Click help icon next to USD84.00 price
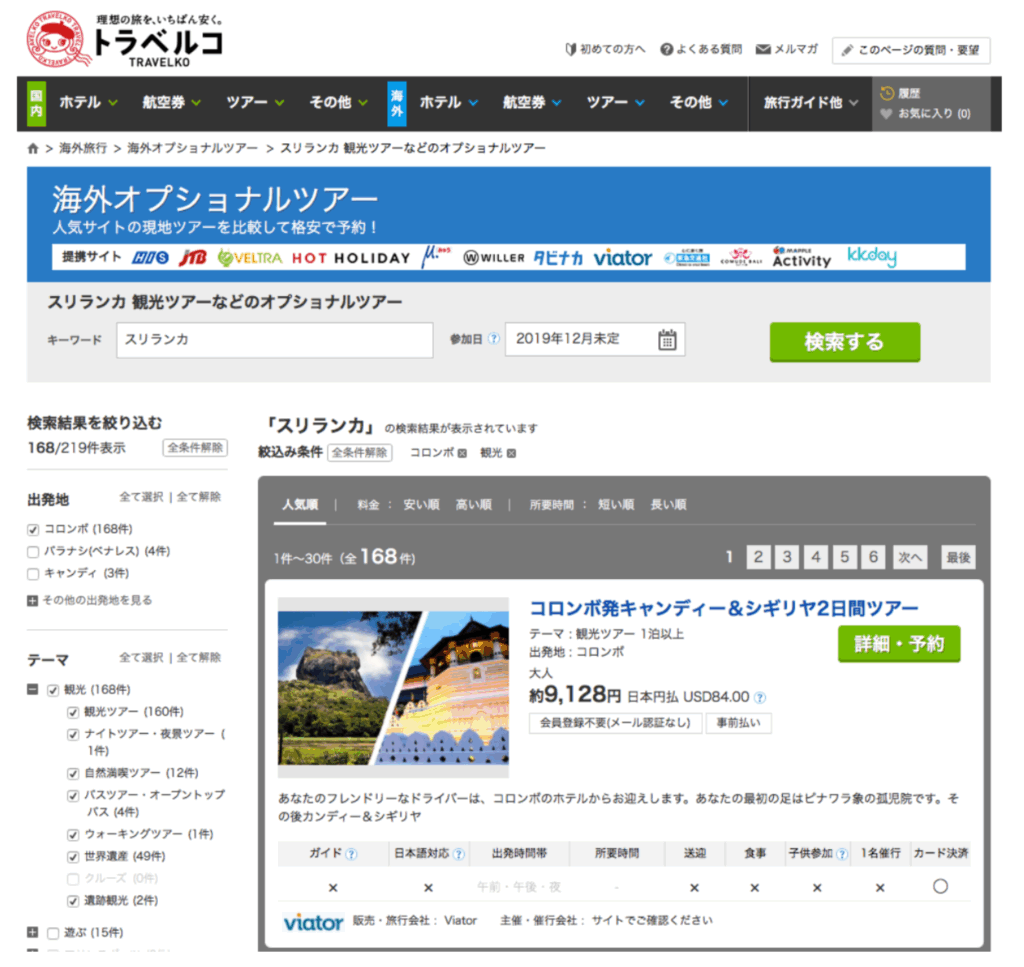This screenshot has width=1024, height=967. [x=760, y=697]
